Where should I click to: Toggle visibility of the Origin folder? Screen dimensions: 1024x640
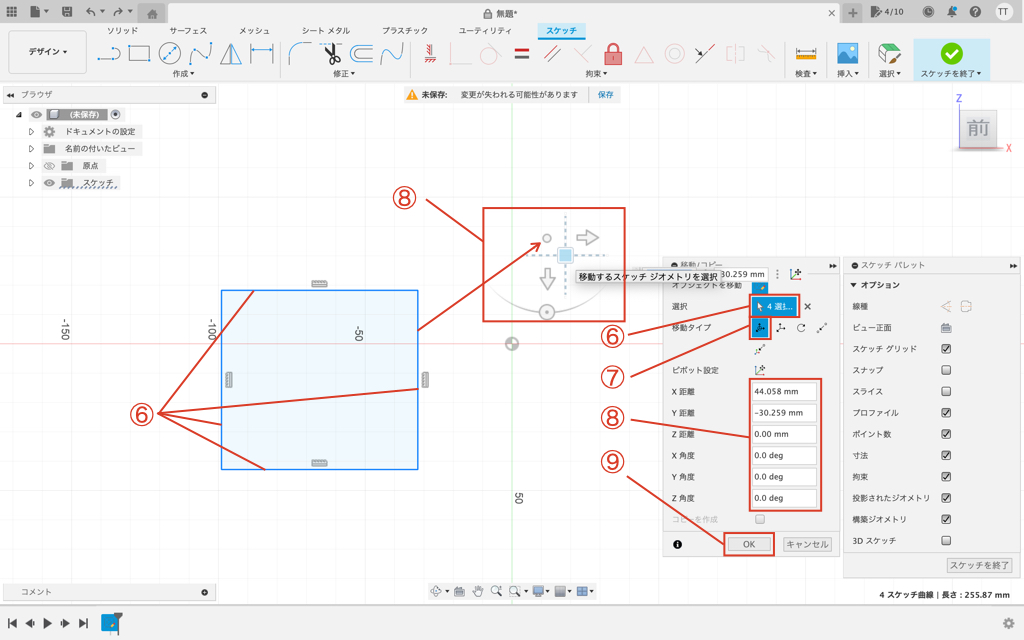[49, 166]
